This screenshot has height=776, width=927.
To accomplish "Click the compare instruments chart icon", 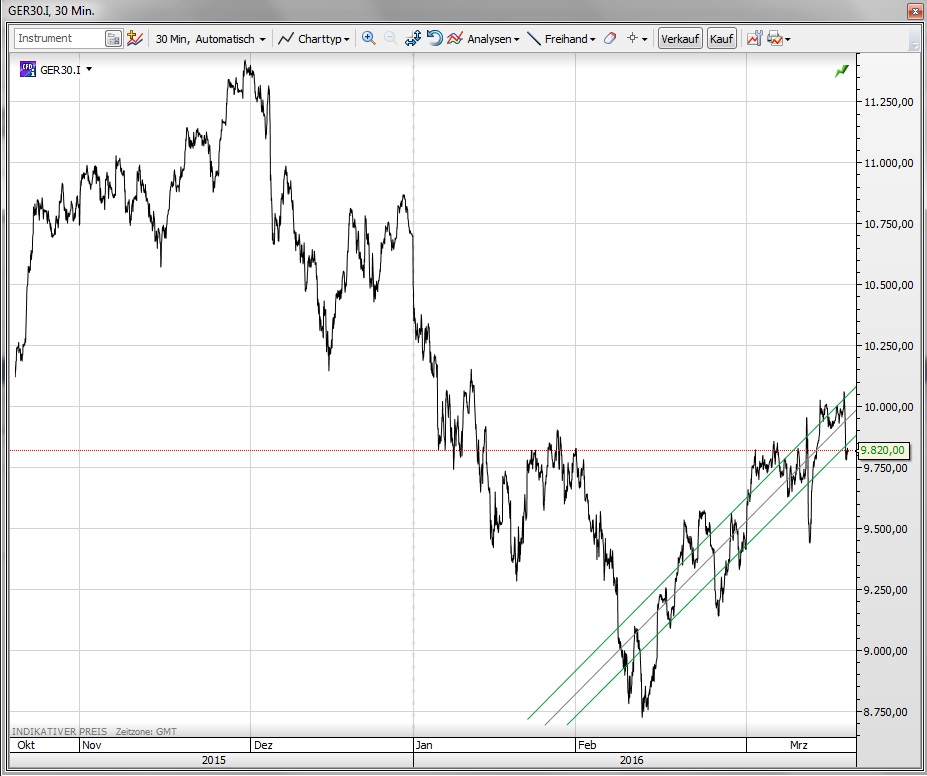I will 134,39.
